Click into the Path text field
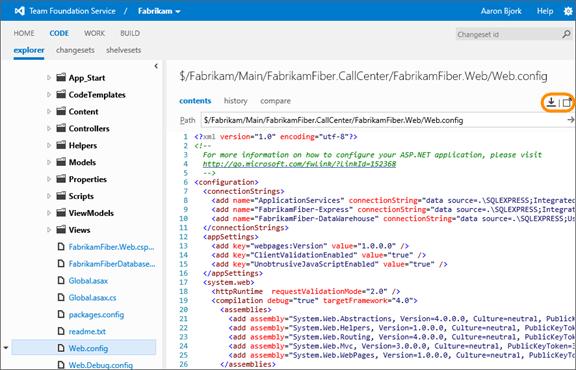The width and height of the screenshot is (576, 370). tap(384, 120)
